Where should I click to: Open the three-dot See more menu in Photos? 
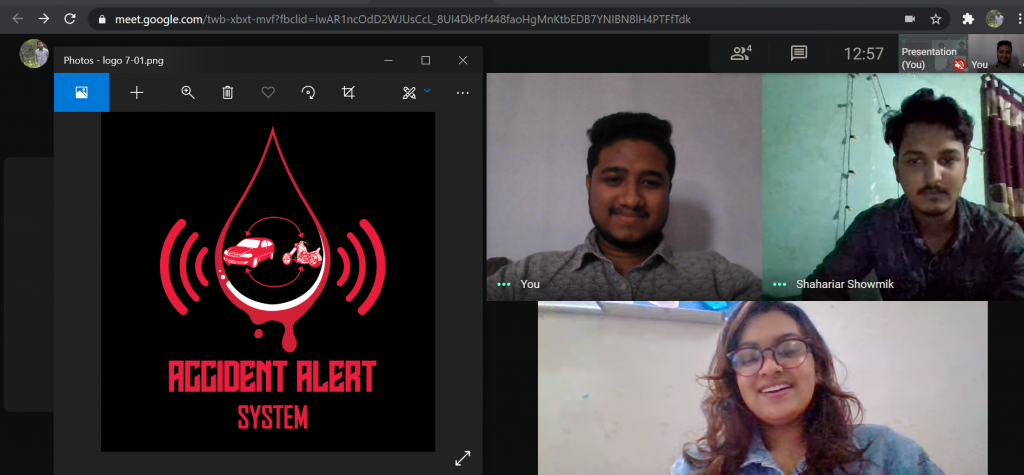point(462,92)
